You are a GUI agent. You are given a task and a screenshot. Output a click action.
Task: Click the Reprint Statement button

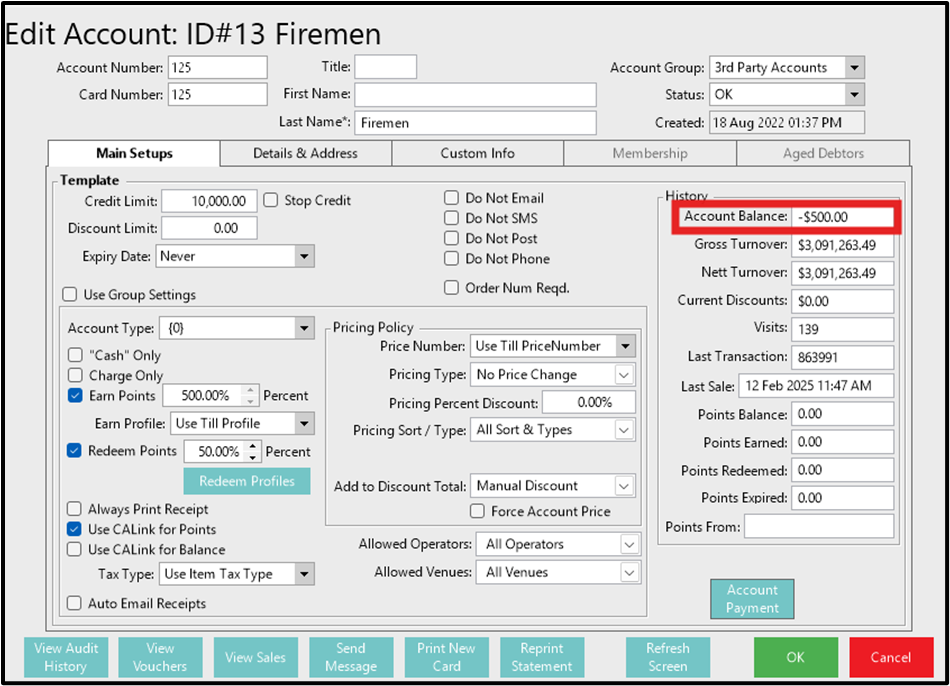click(x=542, y=657)
